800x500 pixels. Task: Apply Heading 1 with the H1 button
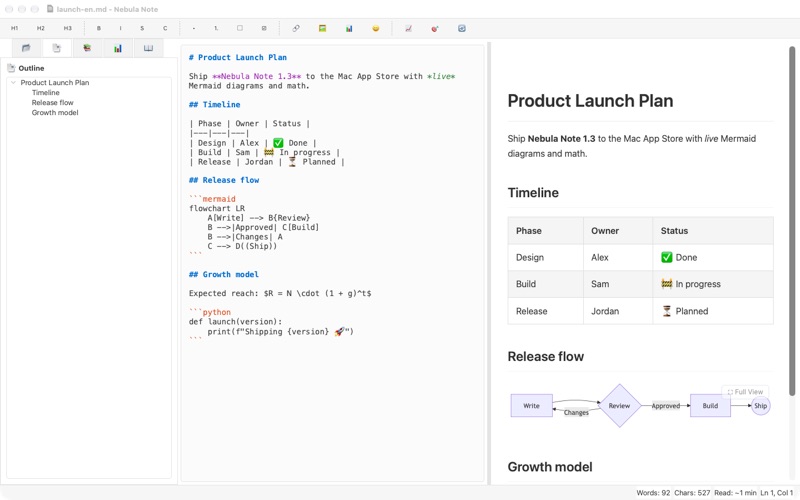click(14, 29)
